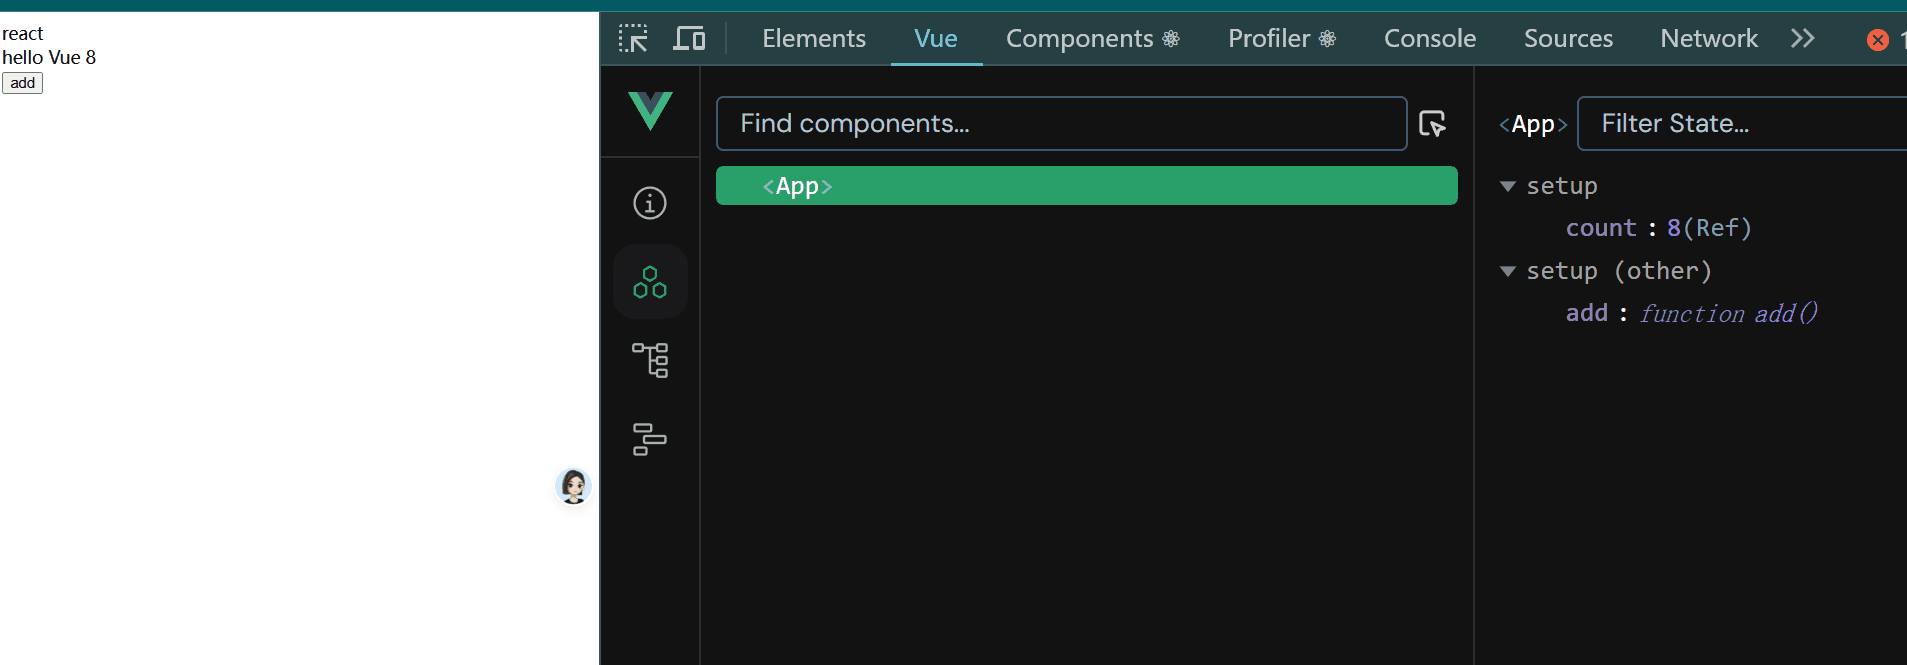Image resolution: width=1907 pixels, height=665 pixels.
Task: Collapse the setup state section
Action: tap(1508, 186)
